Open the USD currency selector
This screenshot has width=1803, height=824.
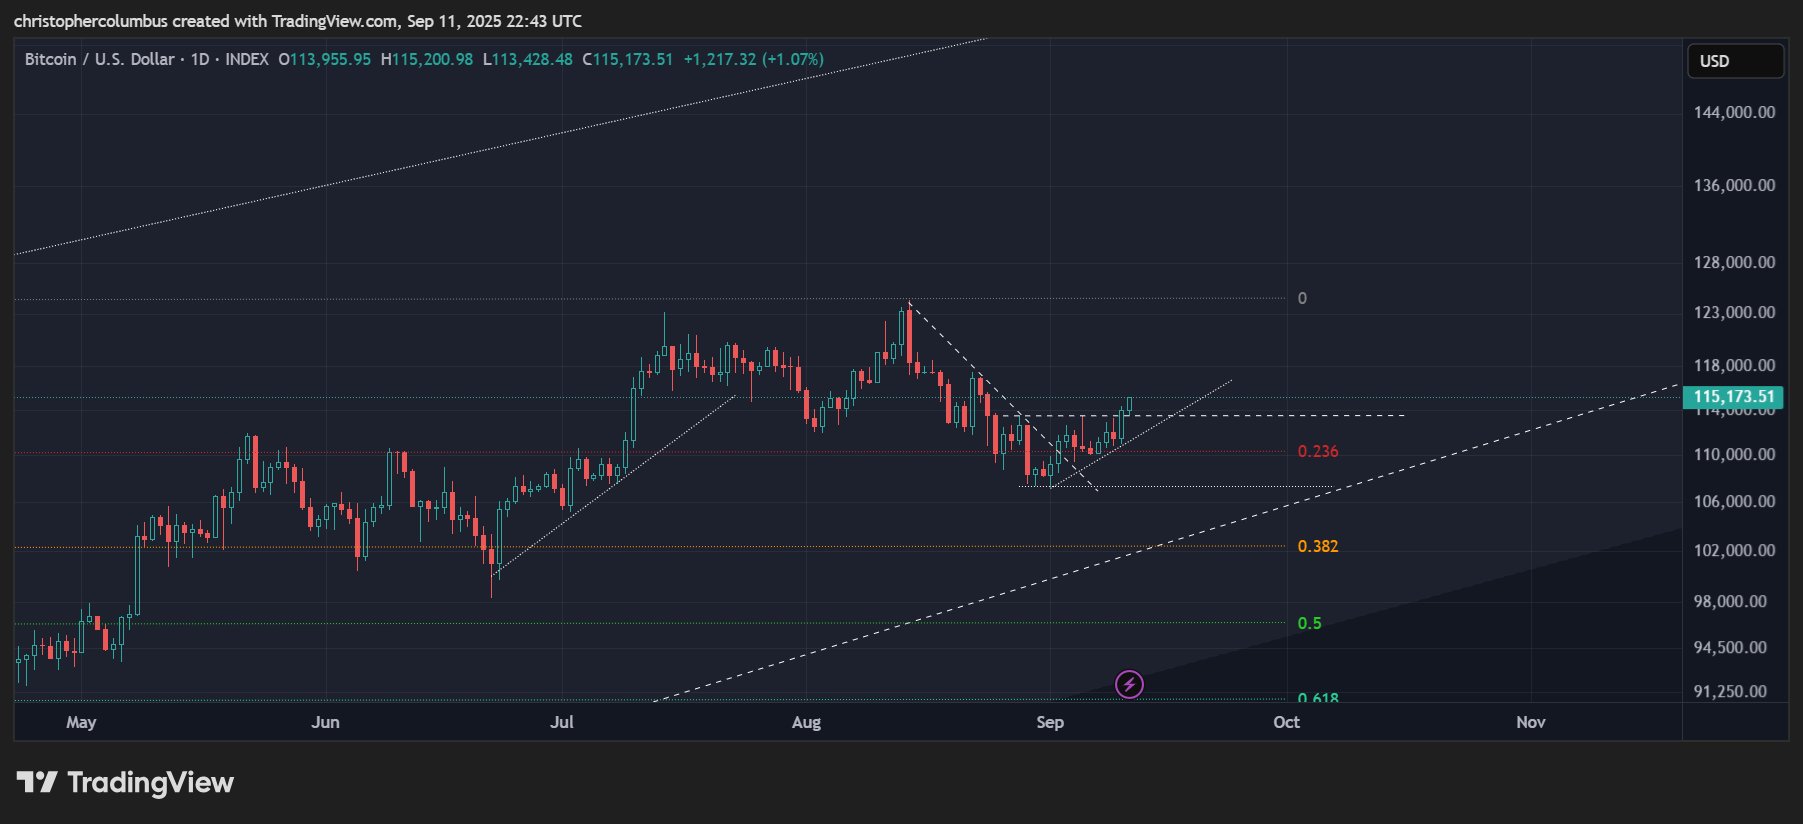(1734, 61)
